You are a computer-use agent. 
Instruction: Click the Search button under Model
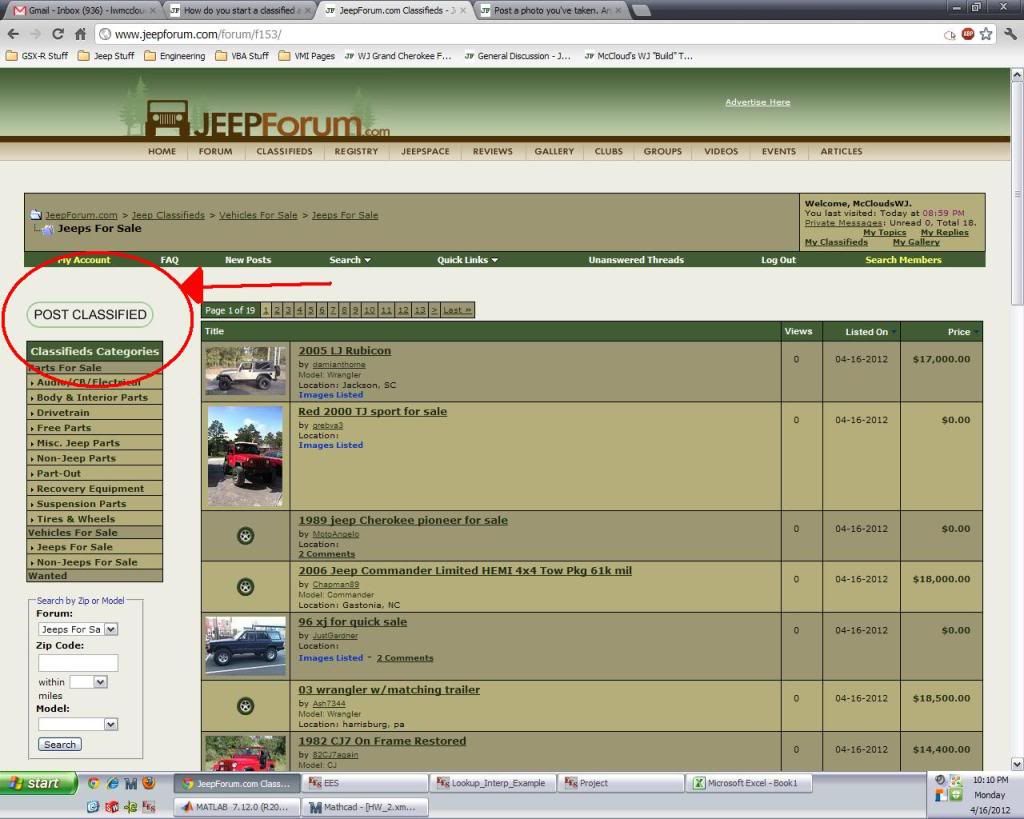tap(60, 745)
